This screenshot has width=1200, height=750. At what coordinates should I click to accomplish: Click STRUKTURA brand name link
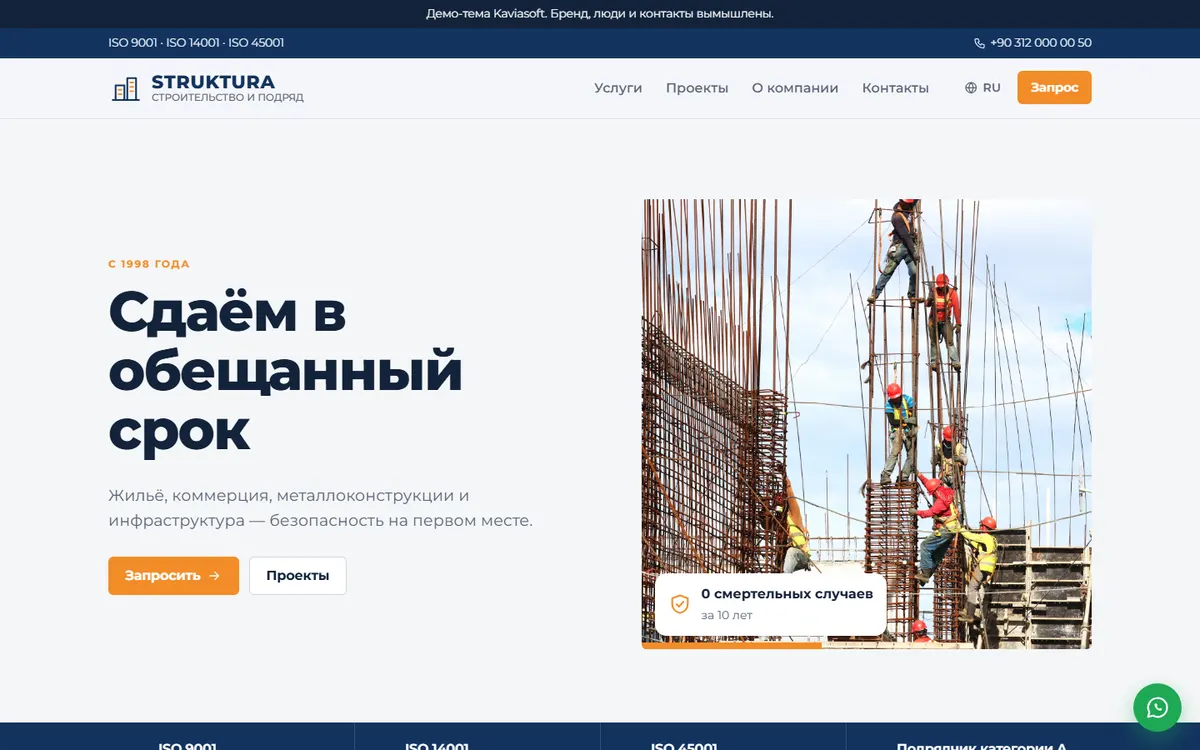pyautogui.click(x=213, y=82)
